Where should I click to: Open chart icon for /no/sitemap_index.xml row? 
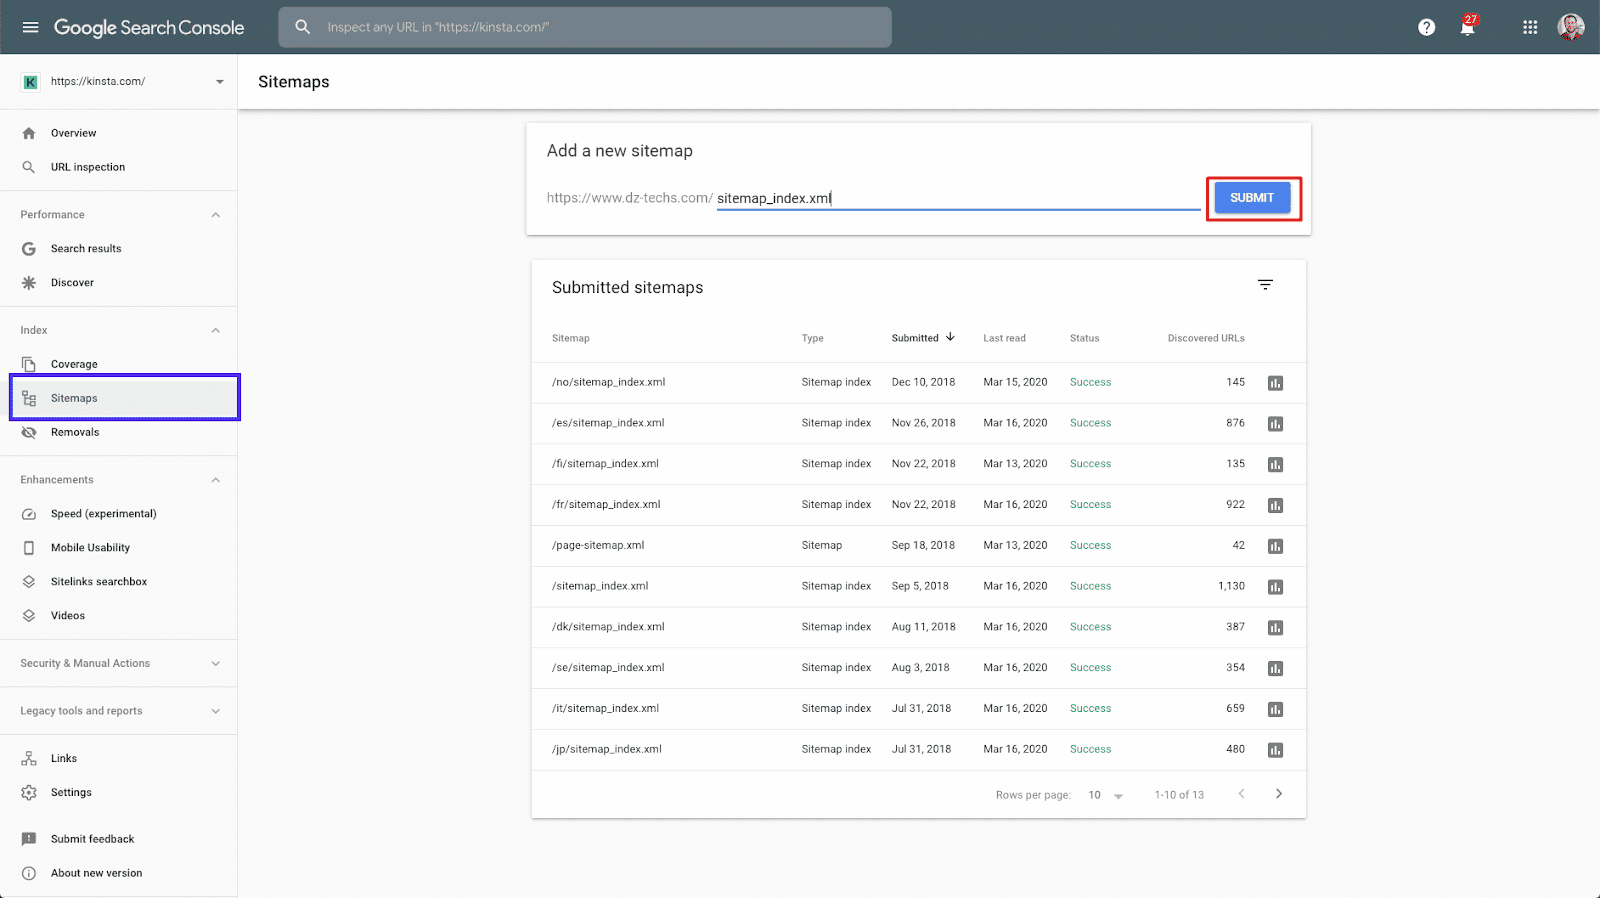[1275, 383]
